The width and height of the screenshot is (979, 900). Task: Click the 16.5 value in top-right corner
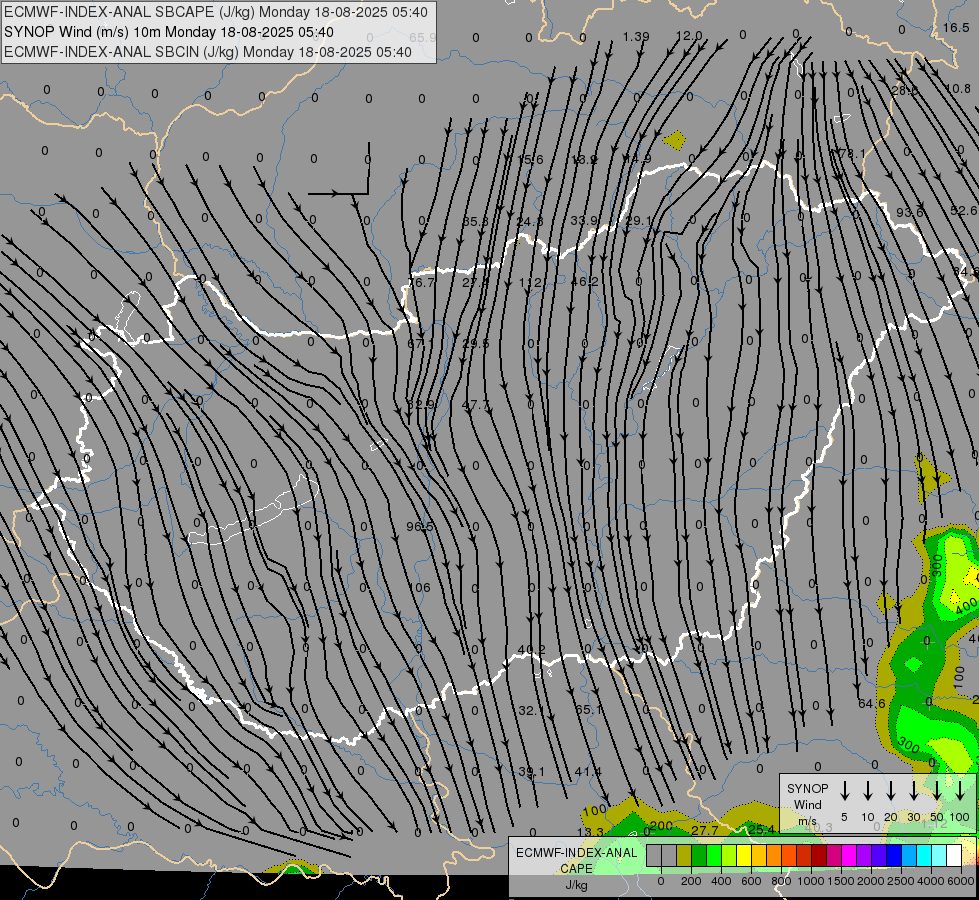click(956, 27)
